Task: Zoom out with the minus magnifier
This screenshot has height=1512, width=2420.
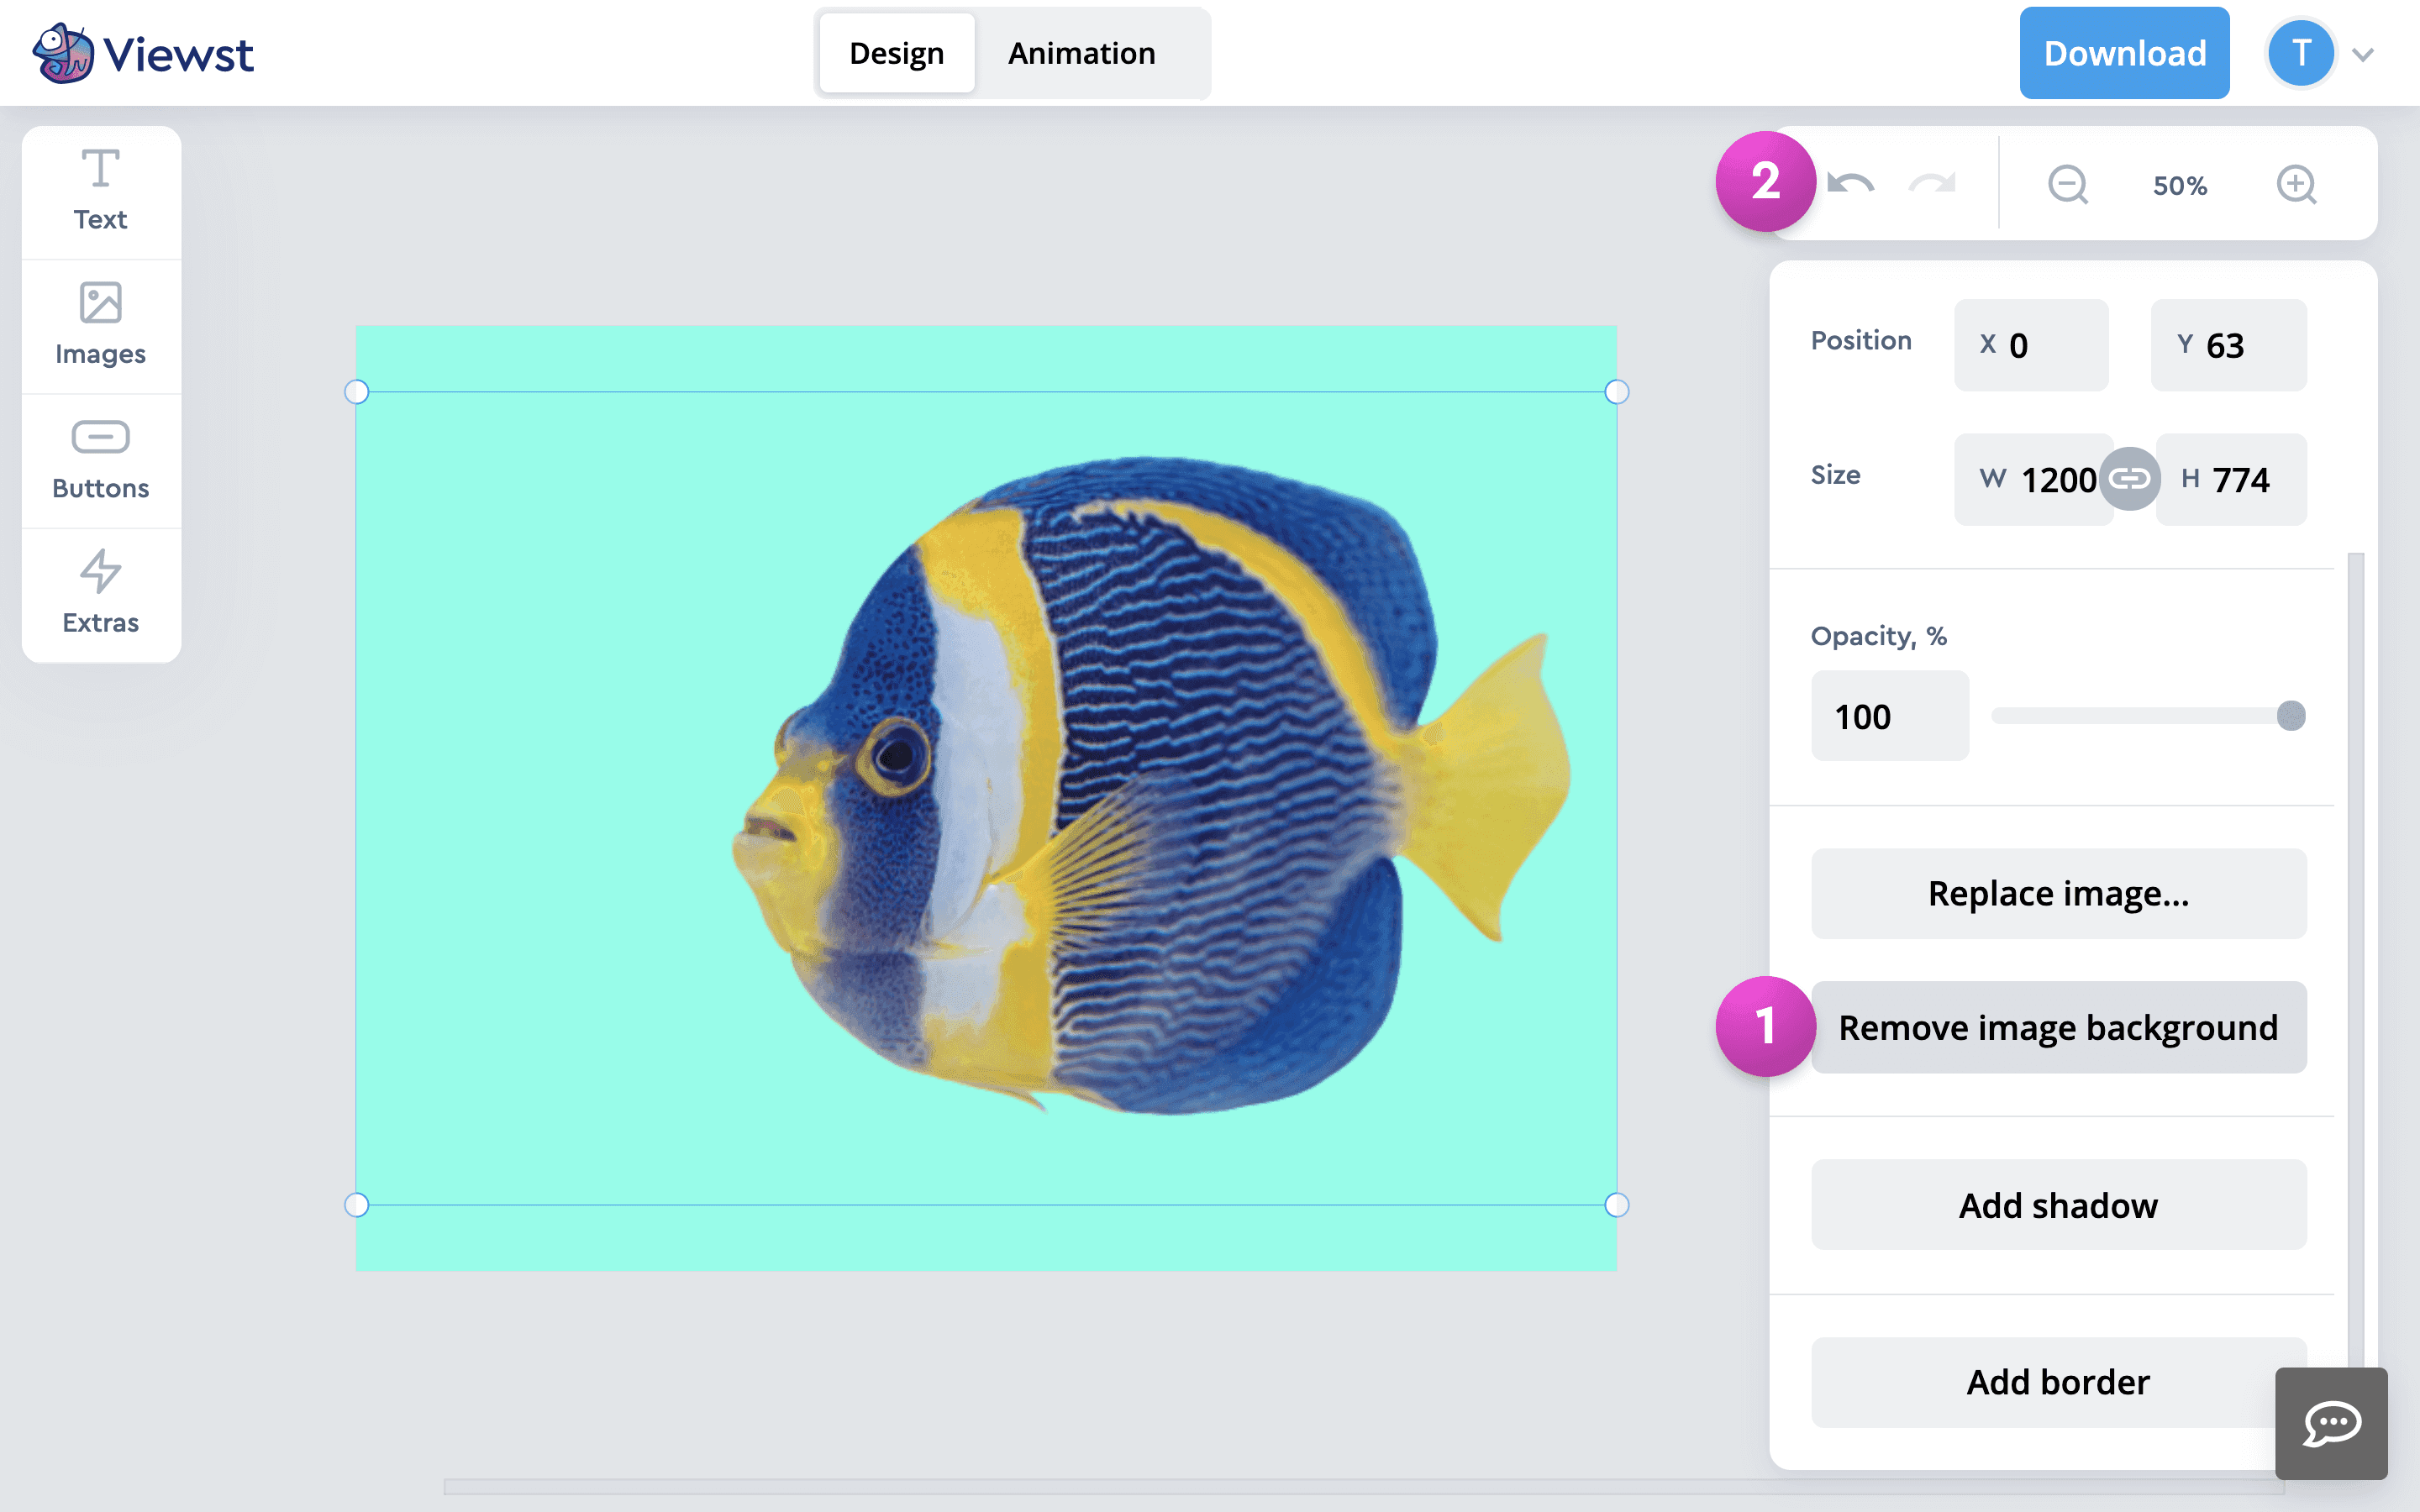Action: (x=2067, y=185)
